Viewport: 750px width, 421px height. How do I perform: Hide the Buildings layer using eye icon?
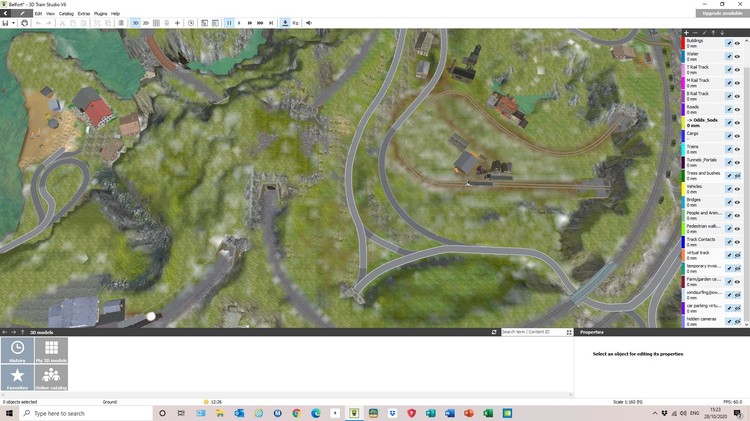click(738, 43)
